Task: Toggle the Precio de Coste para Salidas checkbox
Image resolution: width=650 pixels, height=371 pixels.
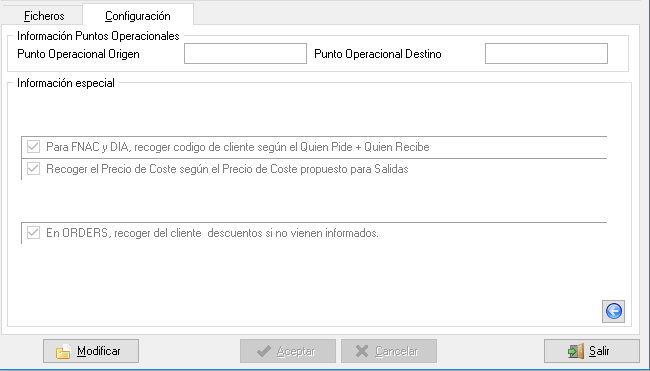Action: 33,169
